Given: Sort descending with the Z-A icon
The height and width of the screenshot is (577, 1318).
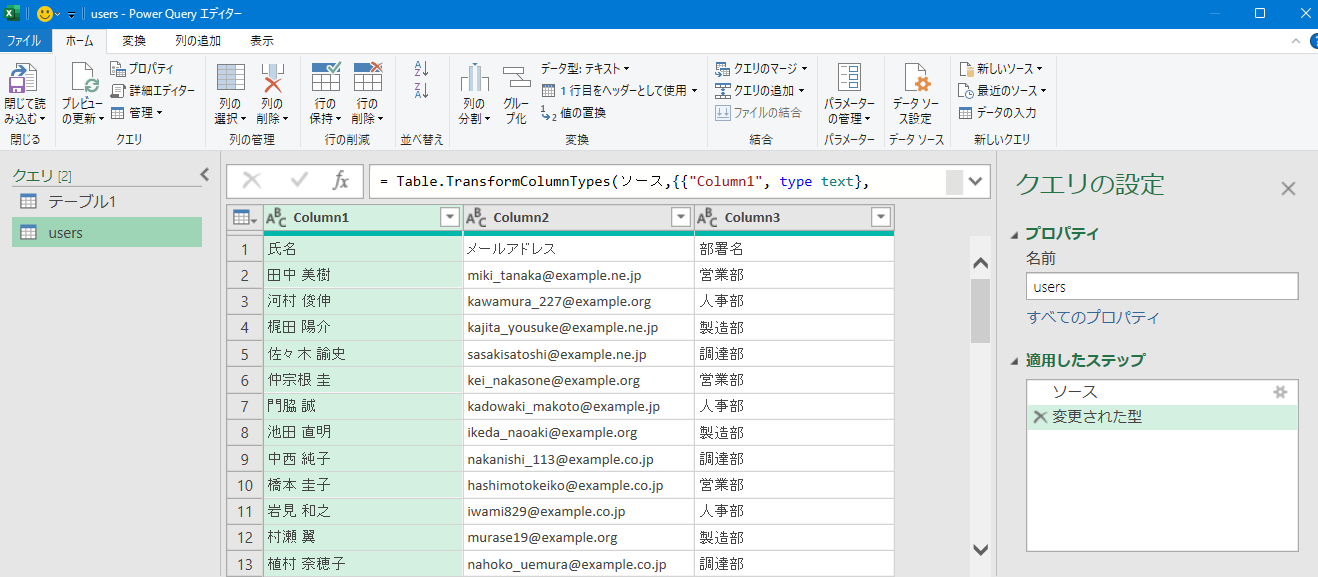Looking at the screenshot, I should coord(421,91).
